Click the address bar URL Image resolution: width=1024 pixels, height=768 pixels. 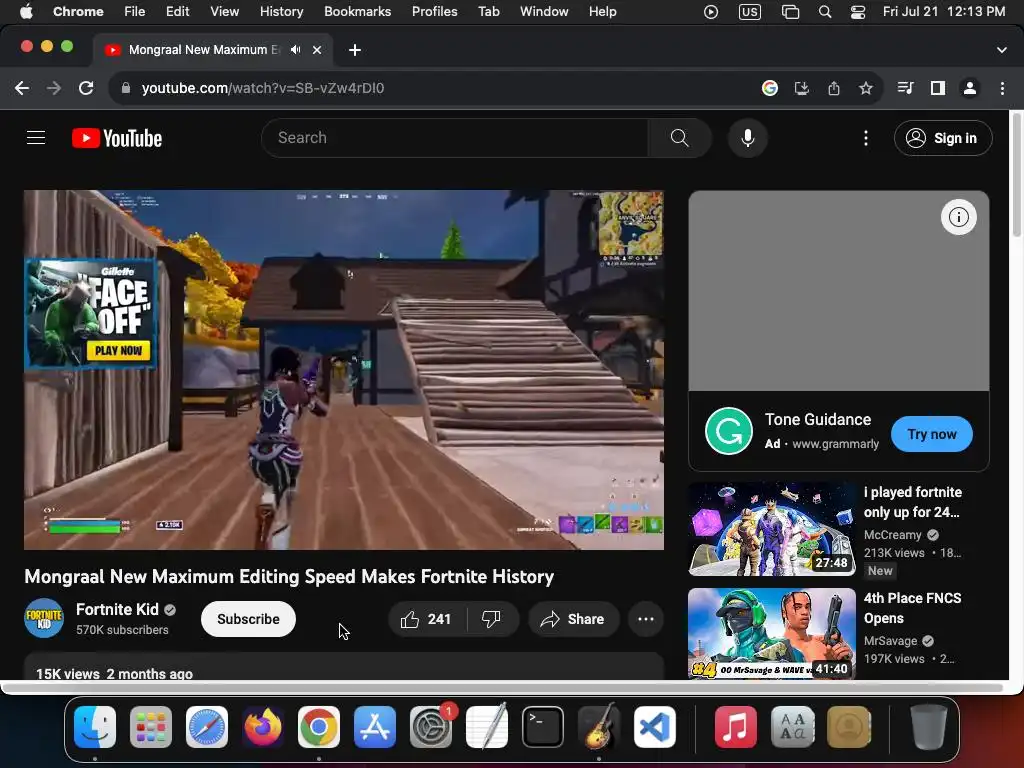coord(263,88)
